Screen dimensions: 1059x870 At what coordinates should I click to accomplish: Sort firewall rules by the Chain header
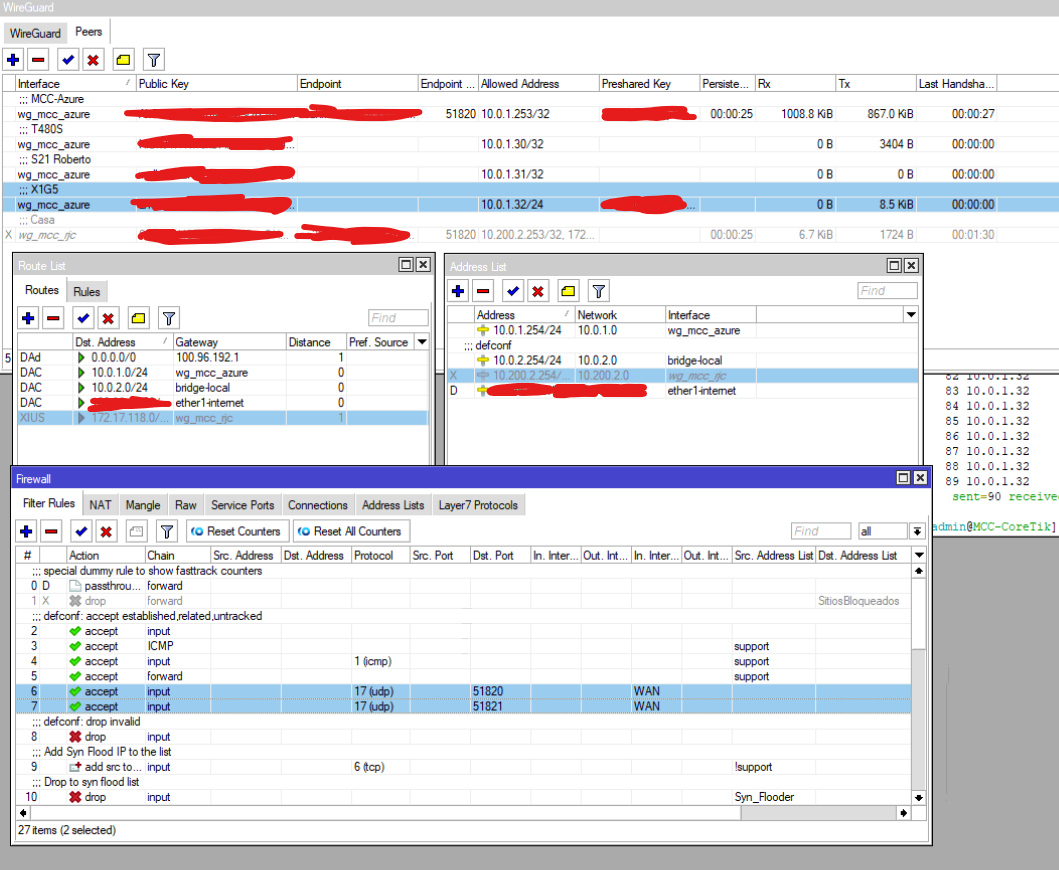coord(177,555)
